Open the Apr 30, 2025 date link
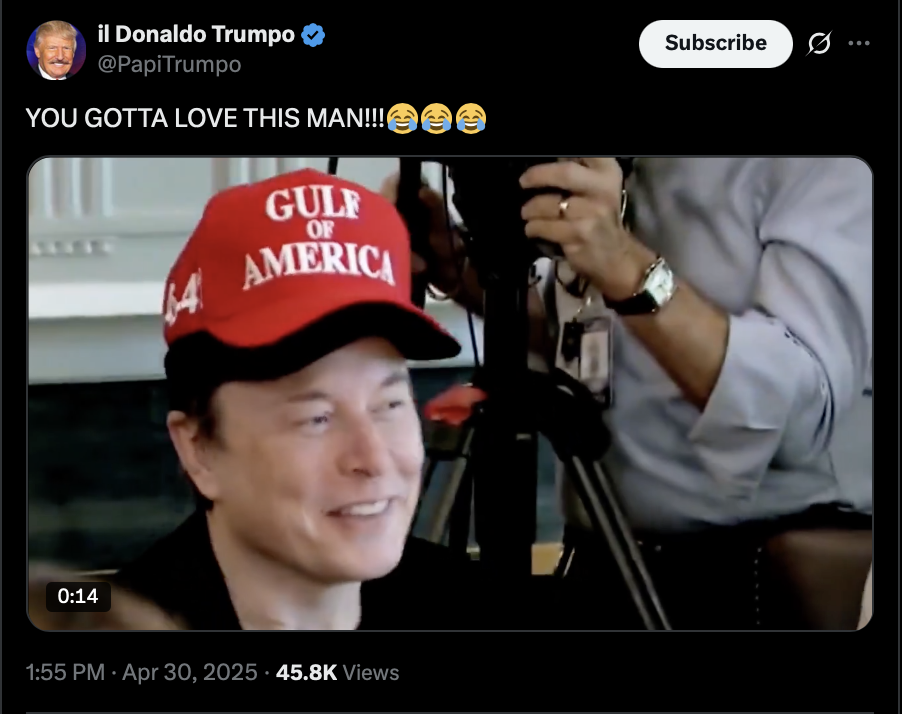This screenshot has width=902, height=714. 190,673
